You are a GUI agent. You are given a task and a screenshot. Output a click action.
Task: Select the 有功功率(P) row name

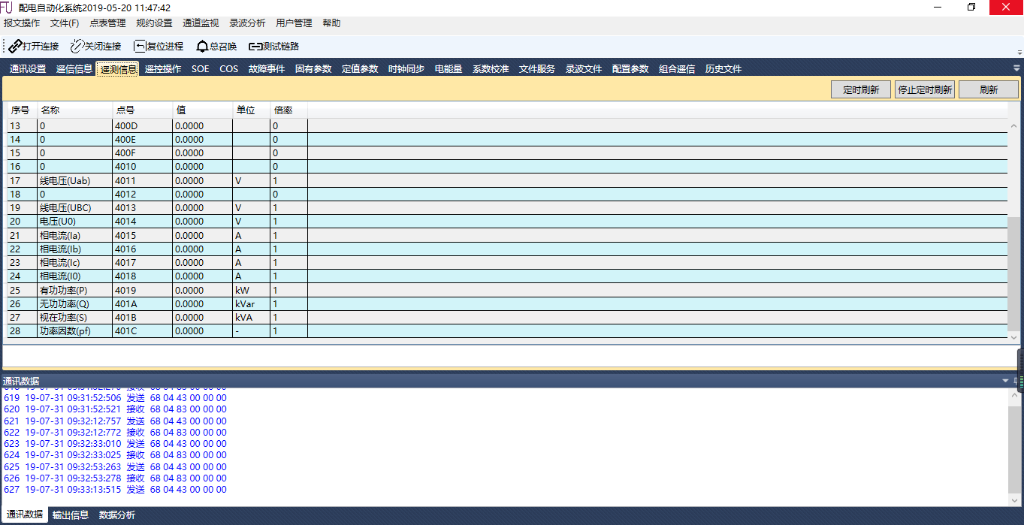click(74, 290)
